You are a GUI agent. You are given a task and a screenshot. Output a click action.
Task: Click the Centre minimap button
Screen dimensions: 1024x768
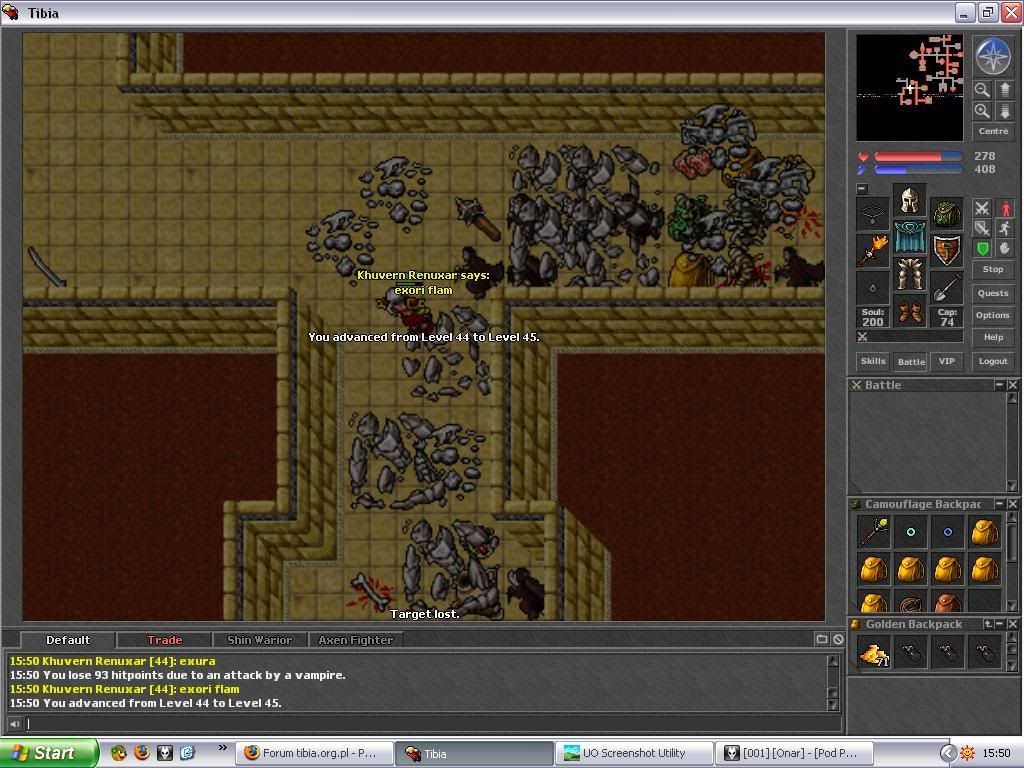993,131
